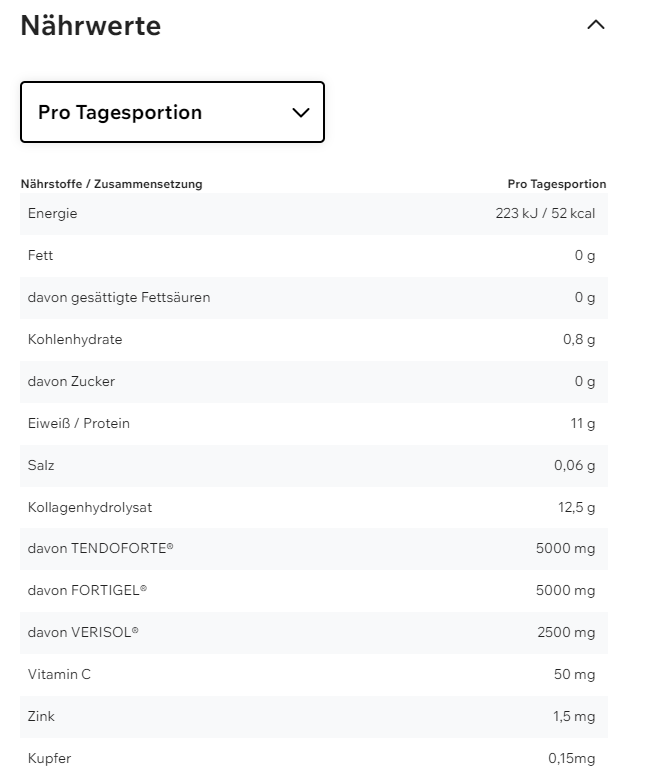Click the Kollagenhydrolysat row label

click(90, 507)
